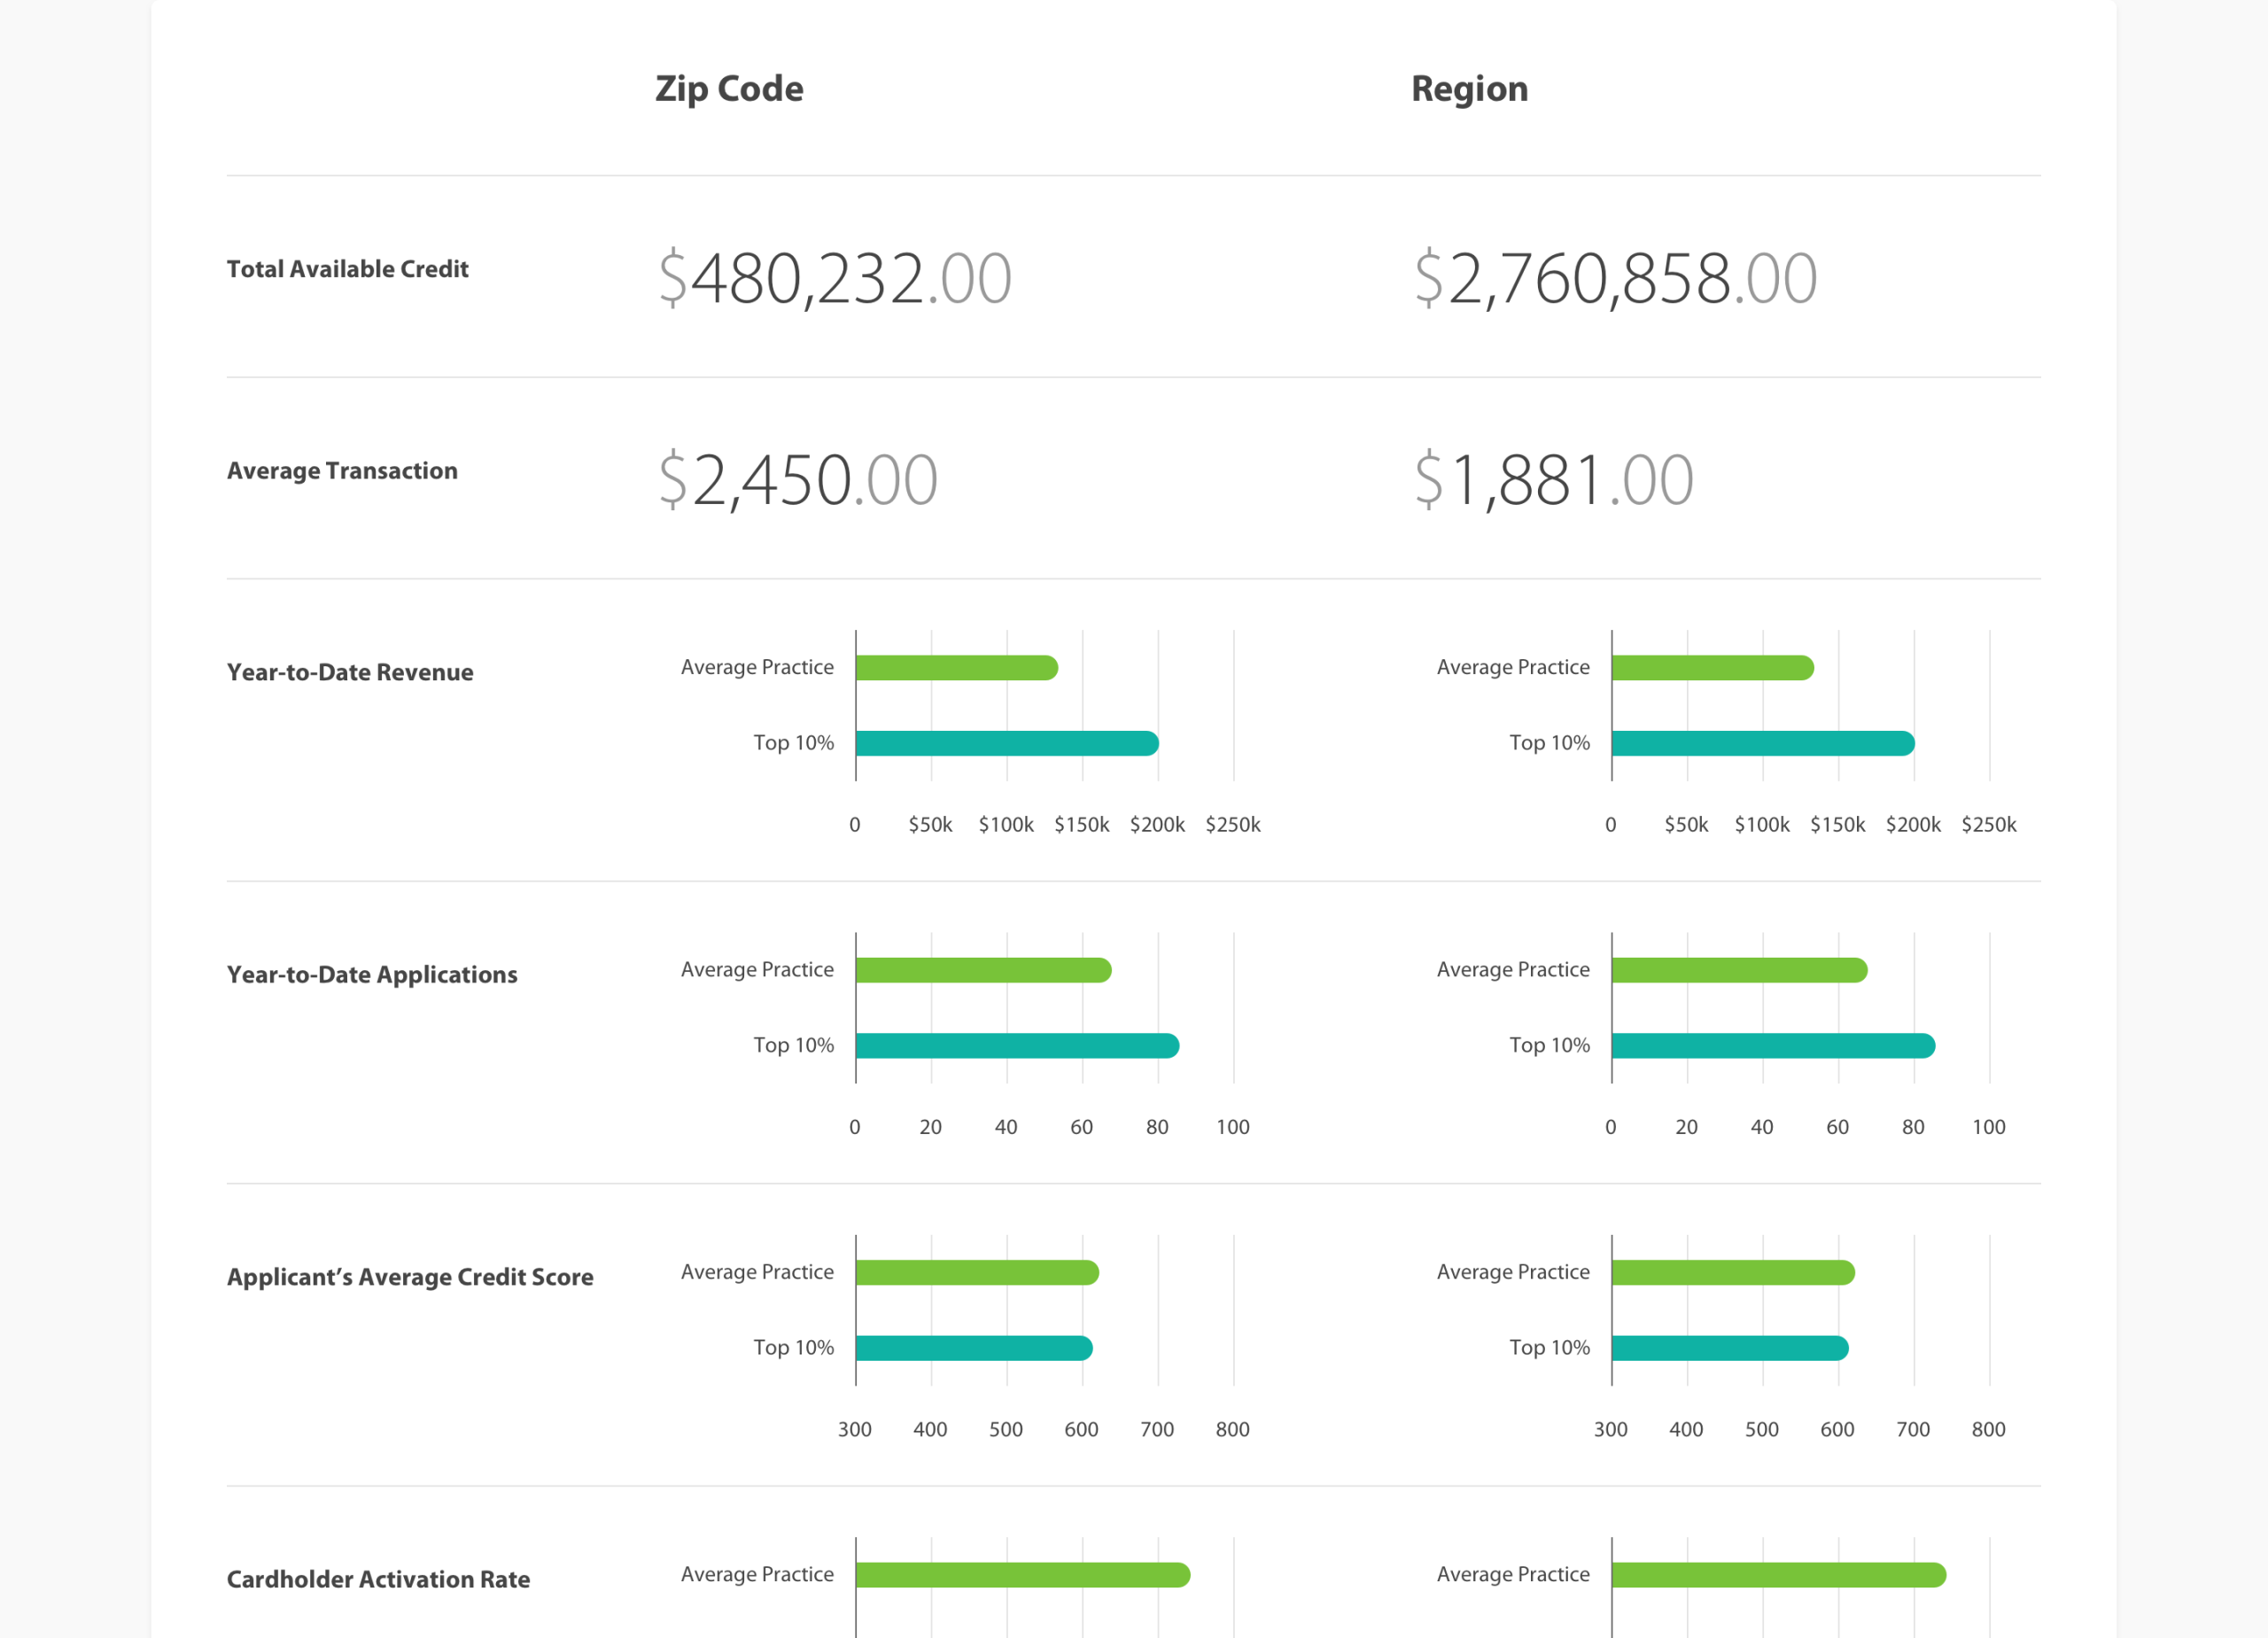This screenshot has height=1638, width=2268.
Task: Click Zip Code credit score Top 10% bar
Action: point(973,1348)
